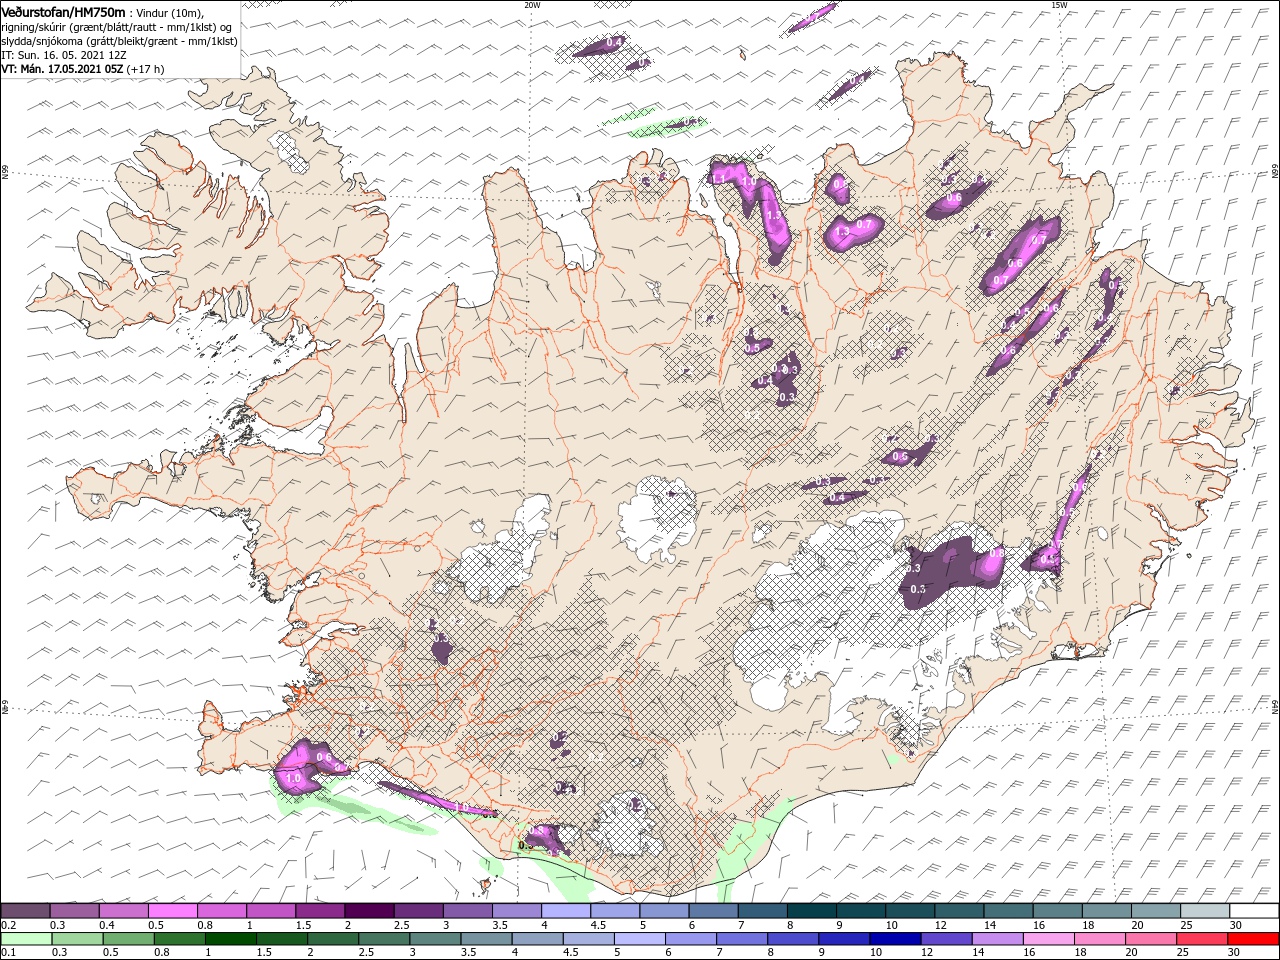Select the darkest green rain swatch from 1 to 1.5
Image resolution: width=1280 pixels, height=960 pixels.
point(230,939)
